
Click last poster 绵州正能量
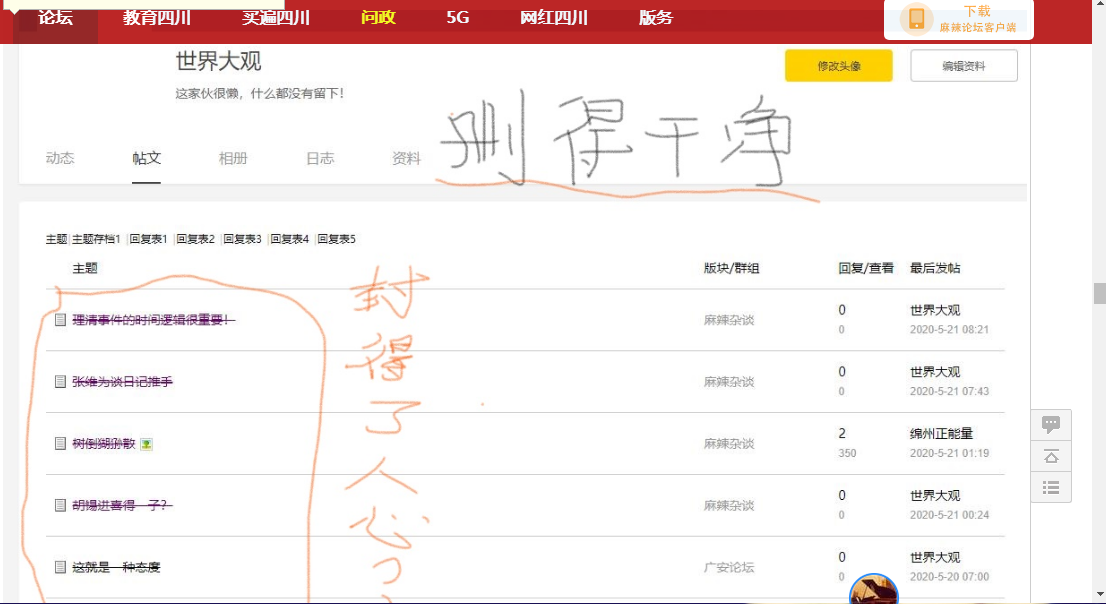coord(941,433)
